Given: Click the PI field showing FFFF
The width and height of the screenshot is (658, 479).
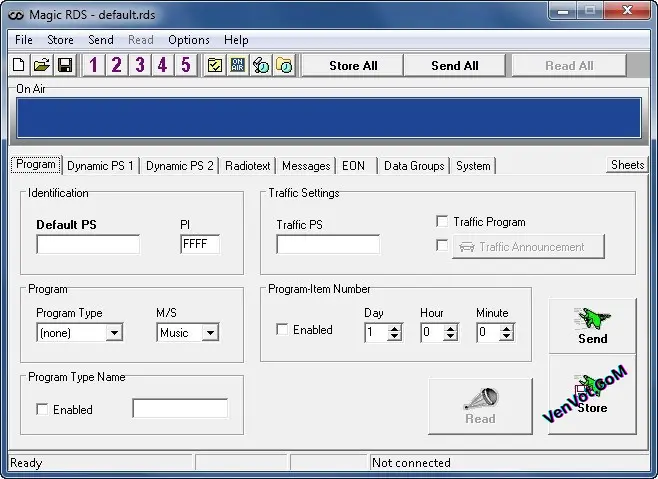Looking at the screenshot, I should 200,244.
